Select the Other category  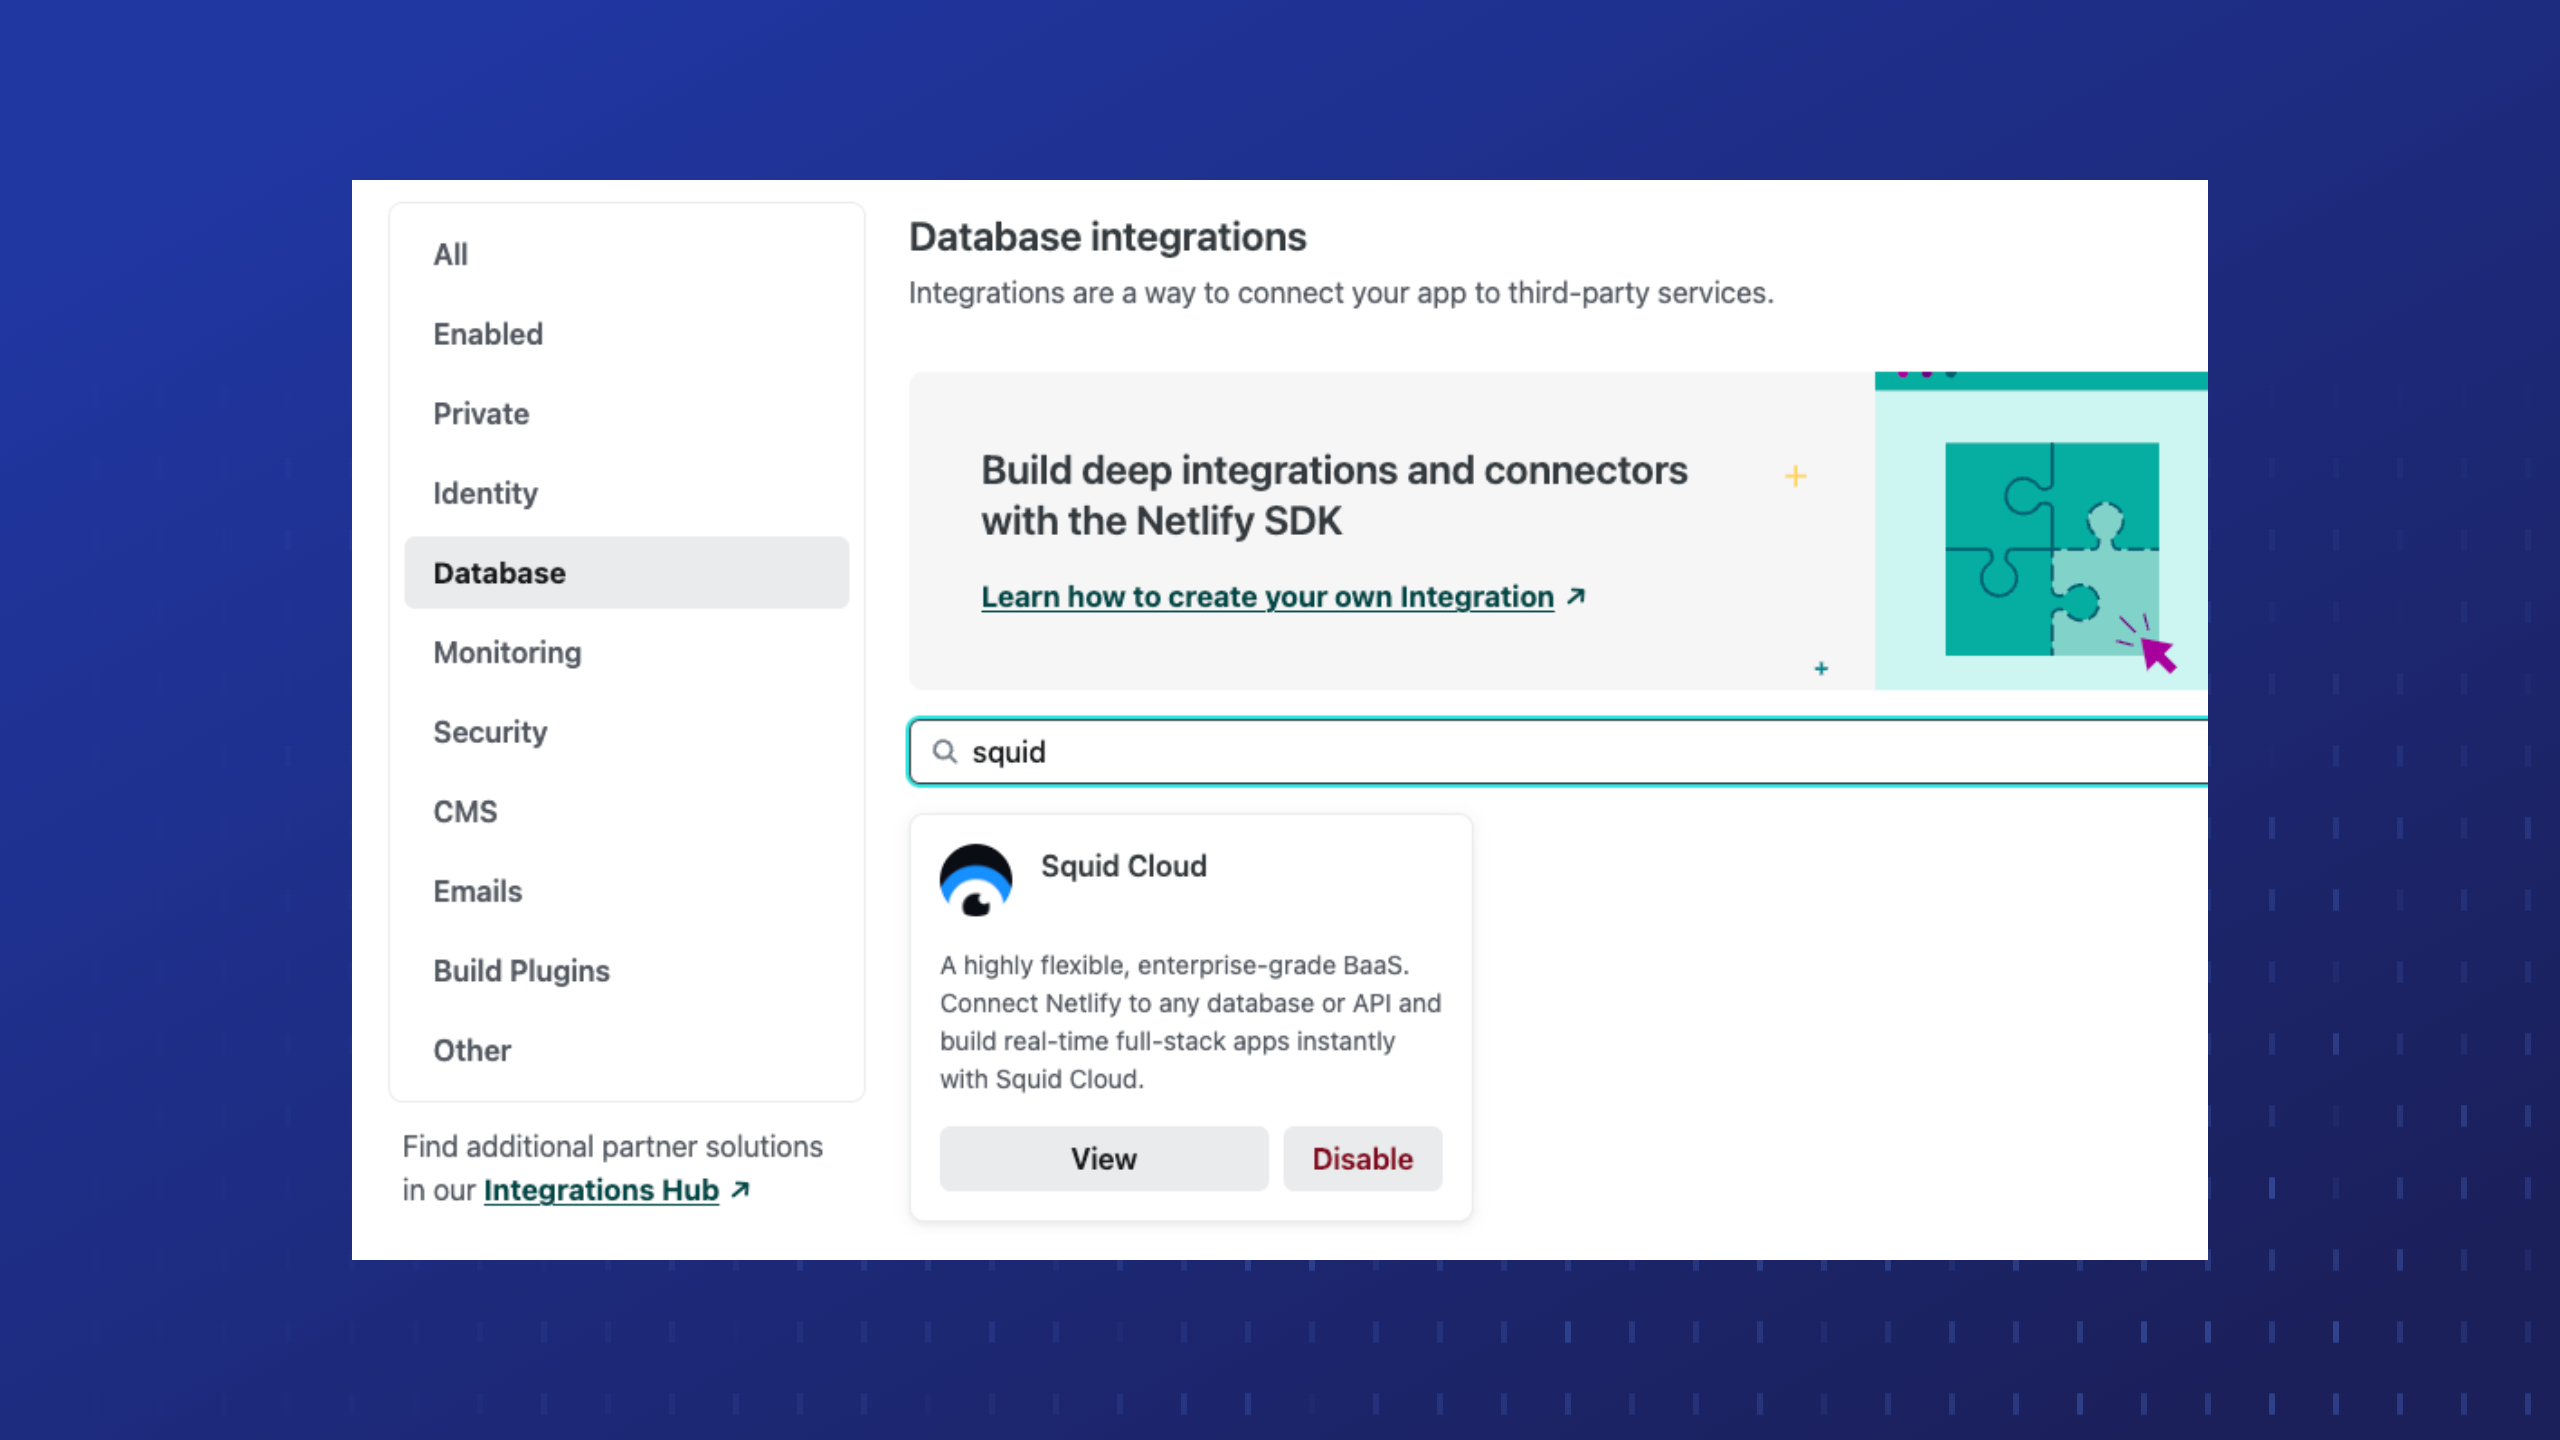(x=472, y=1050)
